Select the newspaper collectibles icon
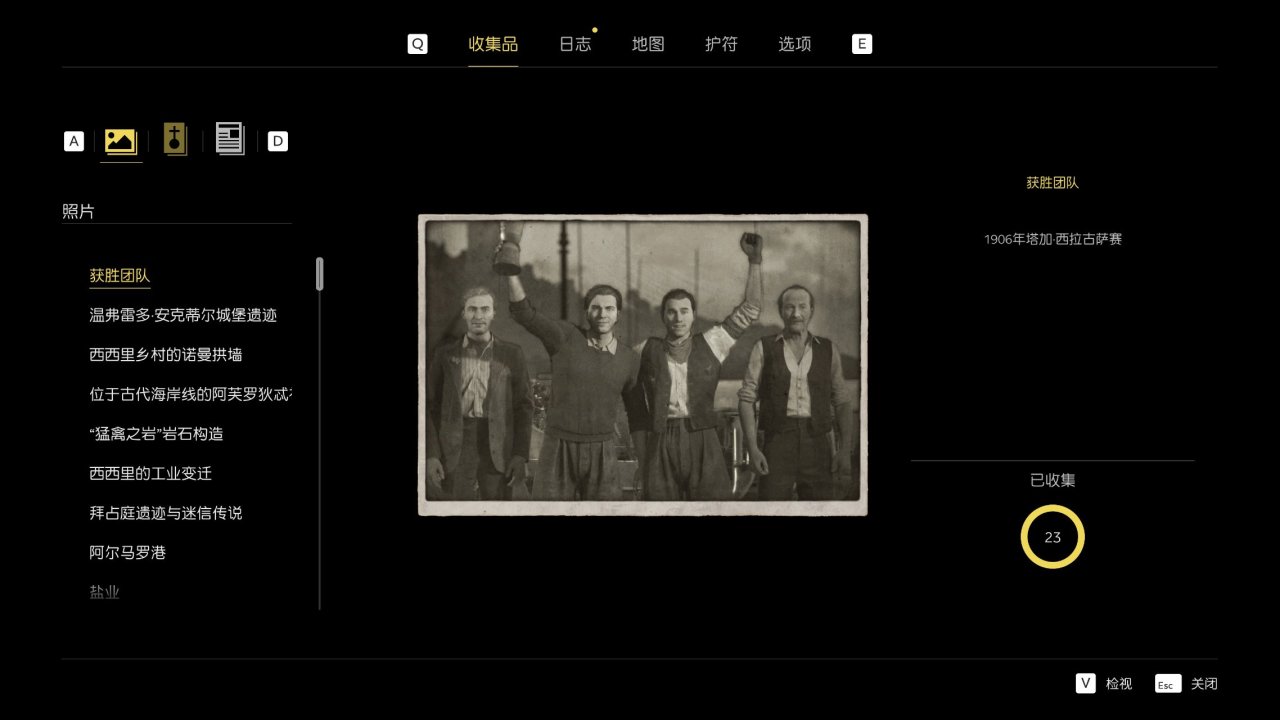This screenshot has height=720, width=1280. [230, 139]
